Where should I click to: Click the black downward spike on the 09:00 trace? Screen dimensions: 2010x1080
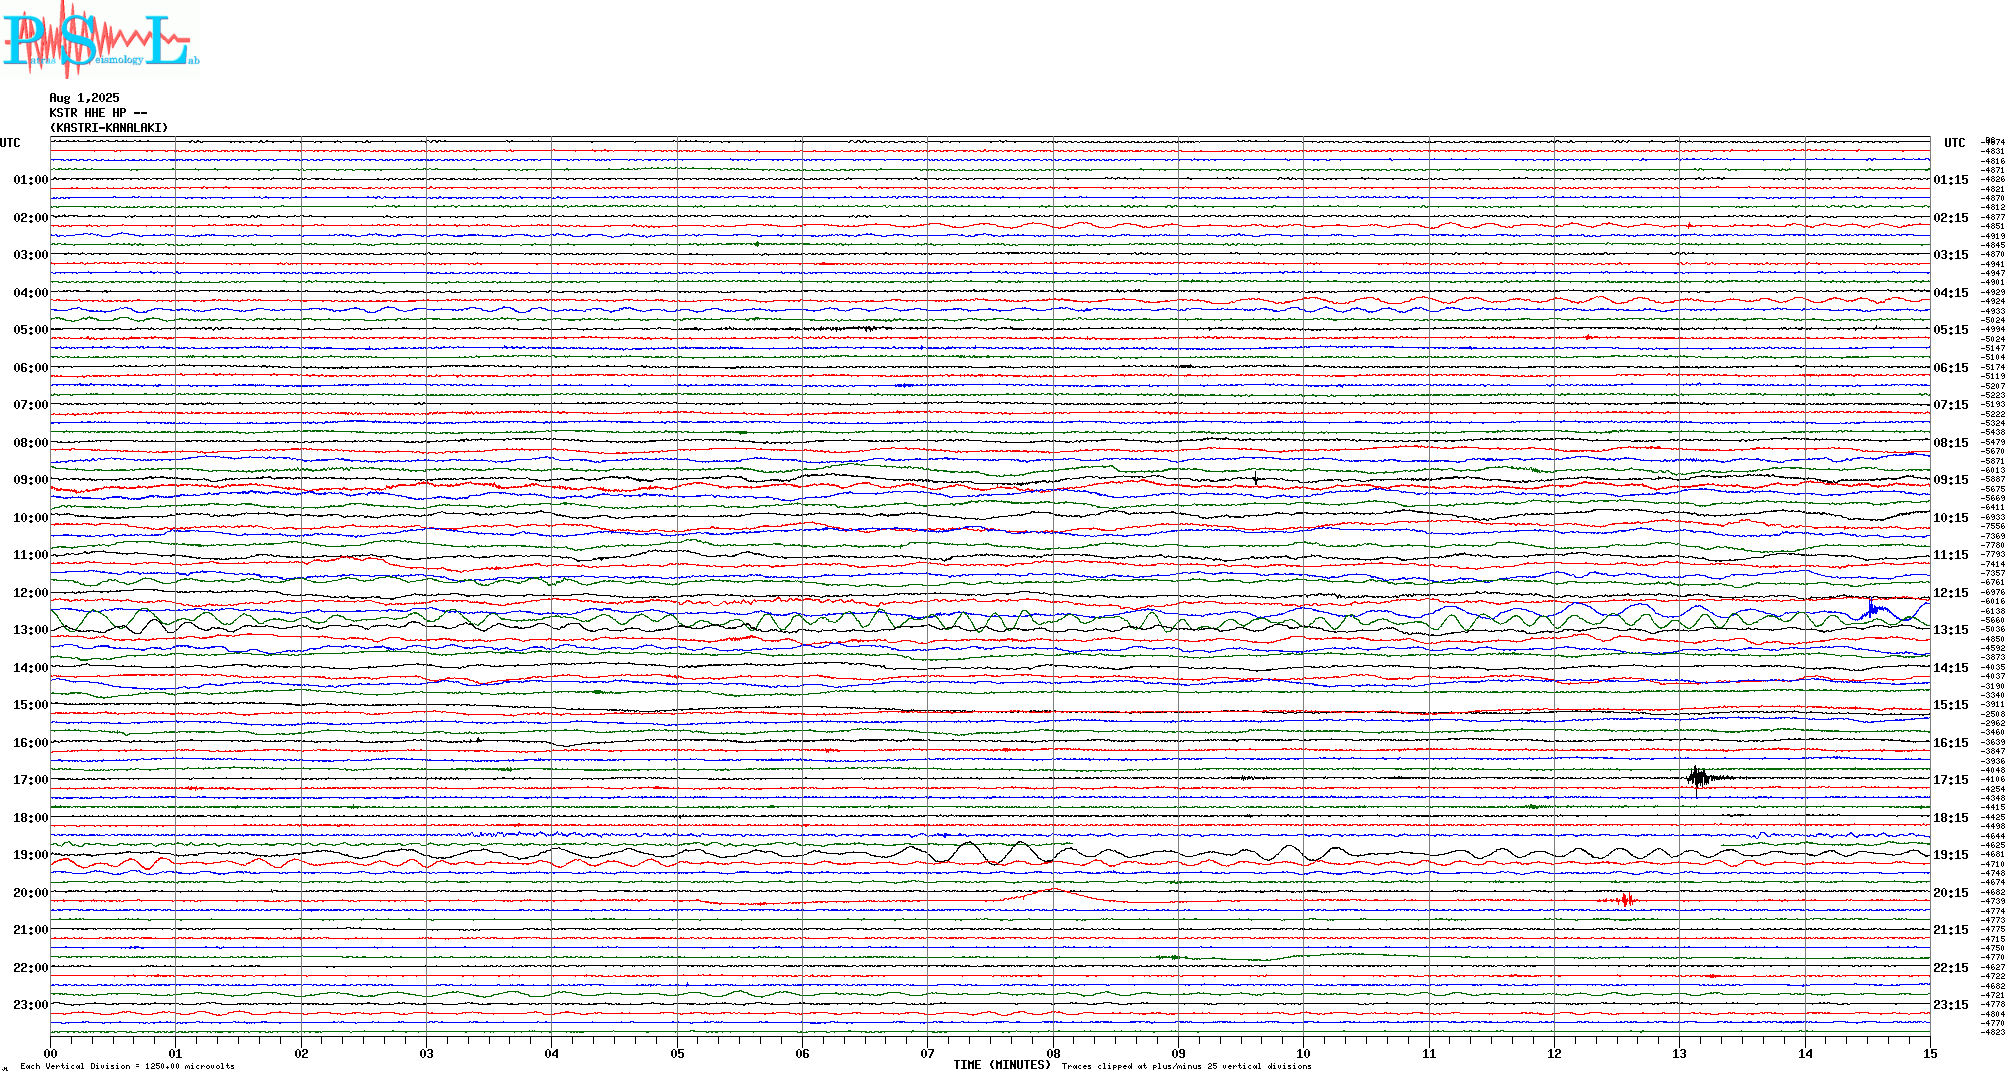coord(1256,479)
